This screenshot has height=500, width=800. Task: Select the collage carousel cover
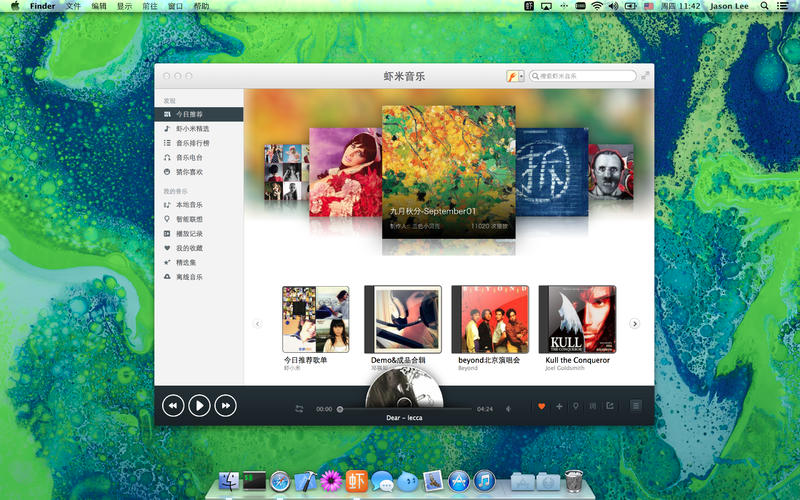pos(287,172)
